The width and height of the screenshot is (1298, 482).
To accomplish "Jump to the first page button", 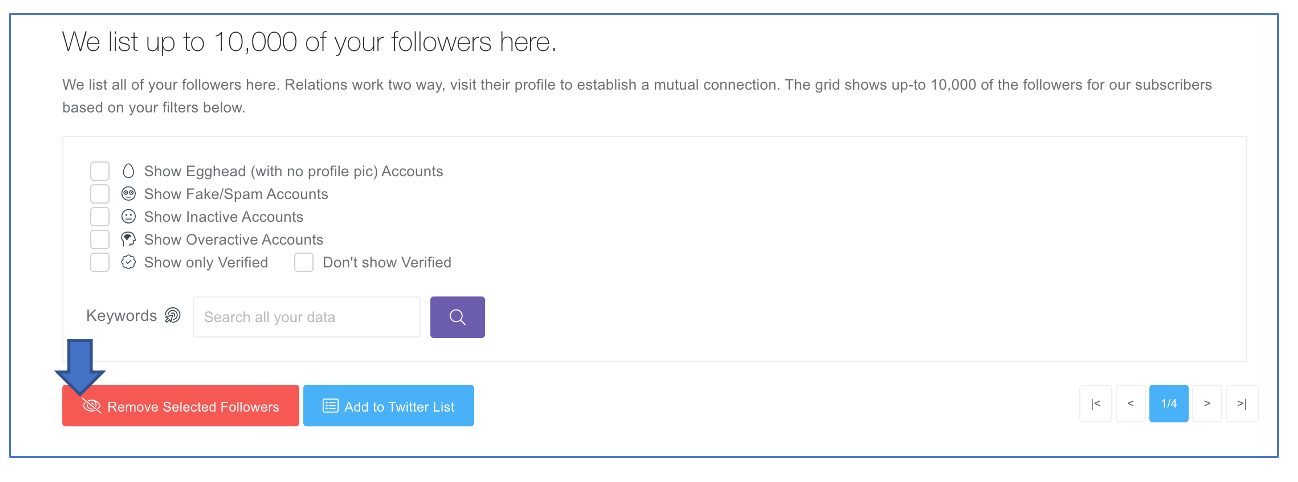I will 1096,403.
